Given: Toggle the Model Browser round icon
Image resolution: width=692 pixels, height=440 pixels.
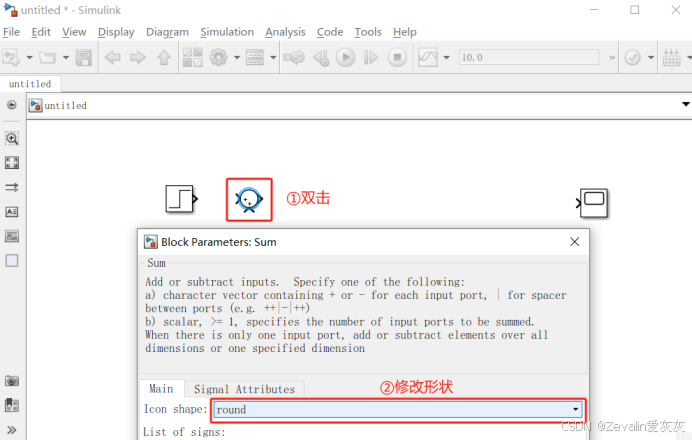Looking at the screenshot, I should coord(12,105).
